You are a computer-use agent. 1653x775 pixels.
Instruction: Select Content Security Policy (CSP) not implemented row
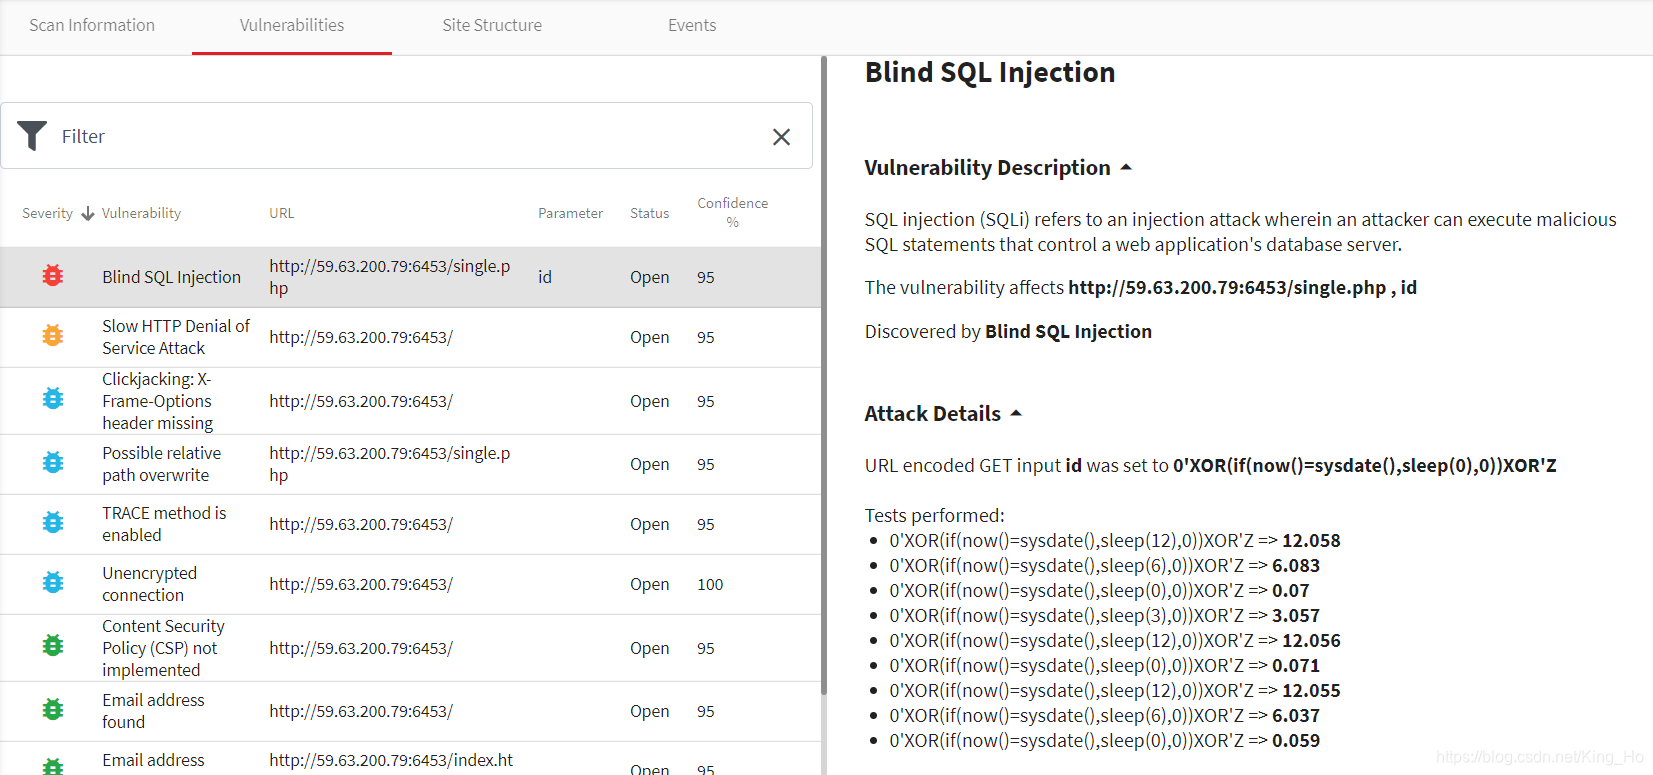pyautogui.click(x=410, y=648)
